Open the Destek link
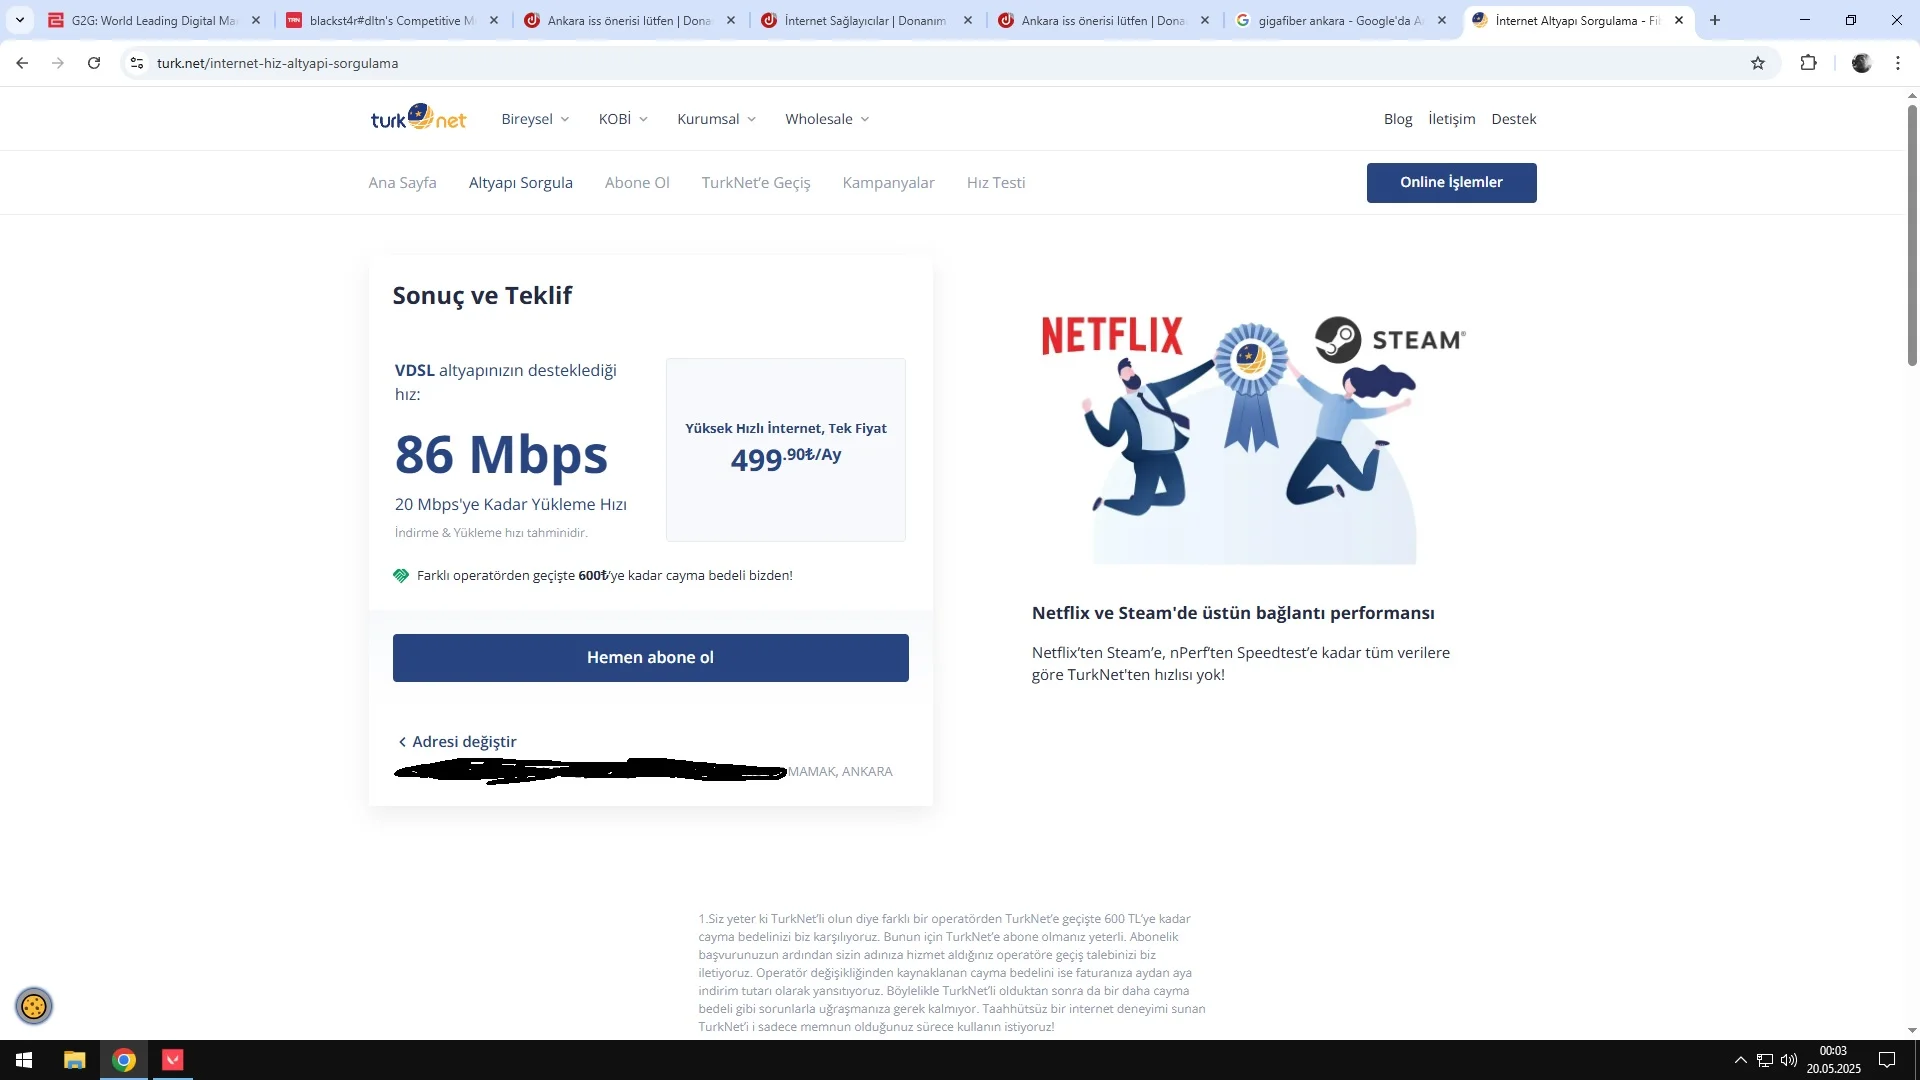The image size is (1920, 1080). tap(1514, 119)
